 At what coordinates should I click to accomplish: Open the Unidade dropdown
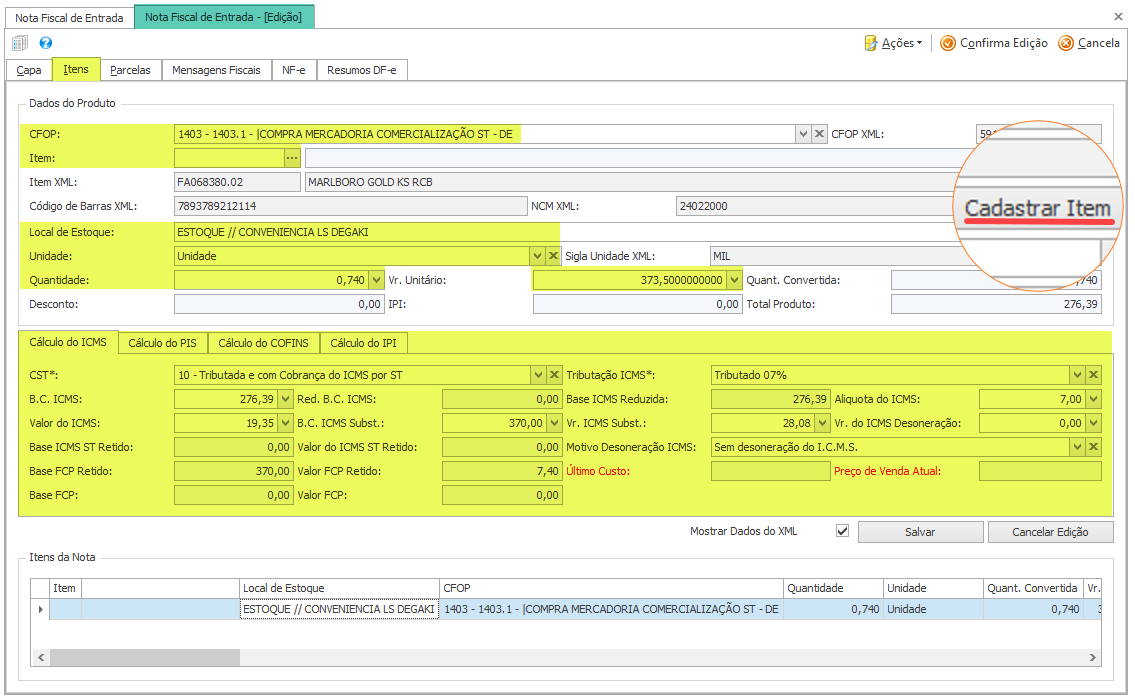[538, 256]
